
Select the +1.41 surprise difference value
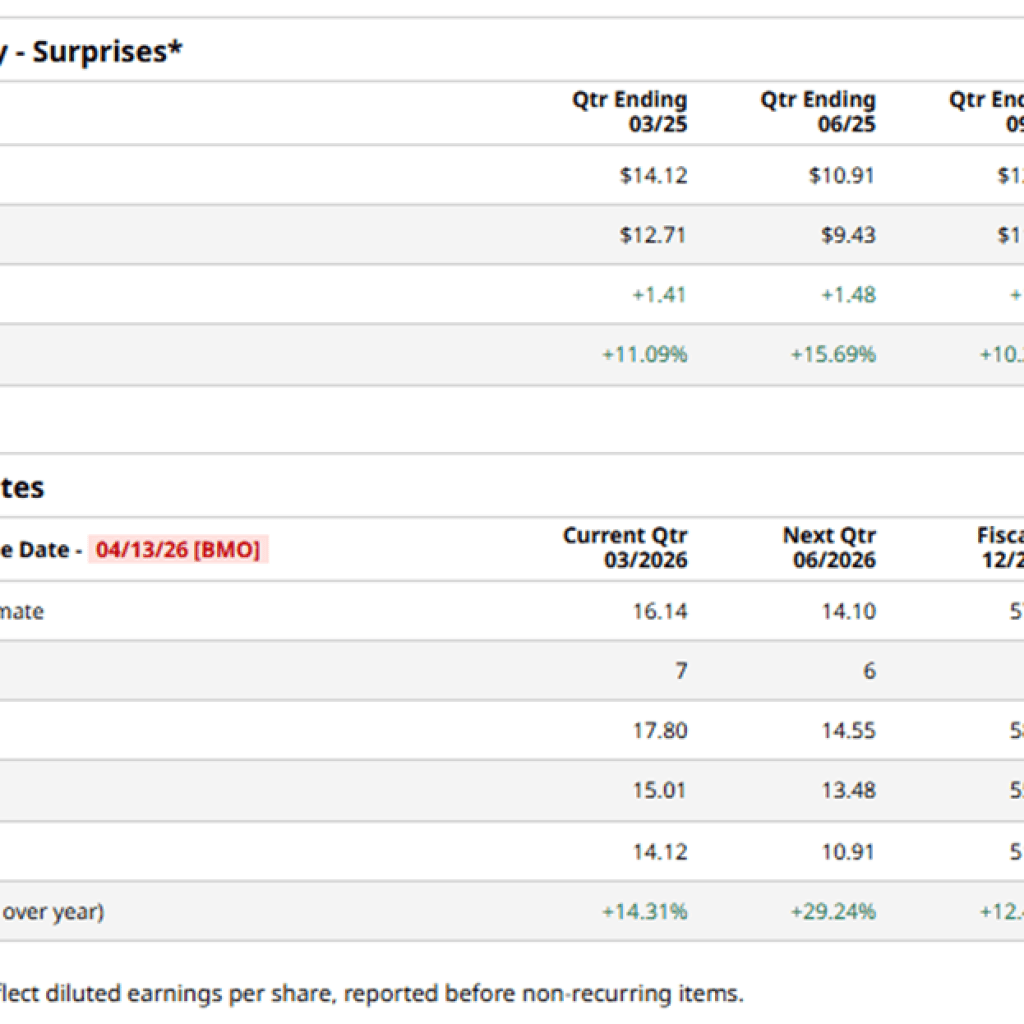click(x=659, y=295)
